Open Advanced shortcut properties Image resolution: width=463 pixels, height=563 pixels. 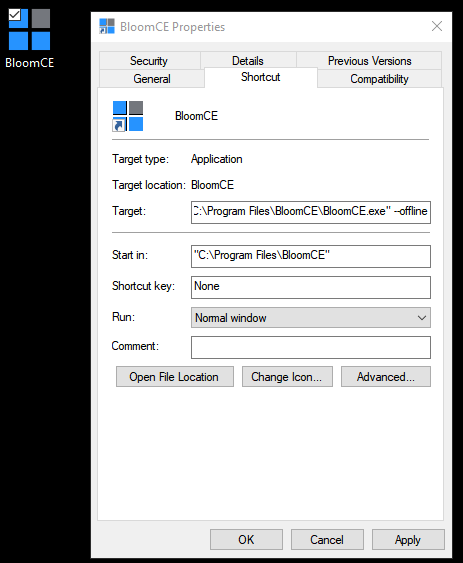(x=386, y=377)
